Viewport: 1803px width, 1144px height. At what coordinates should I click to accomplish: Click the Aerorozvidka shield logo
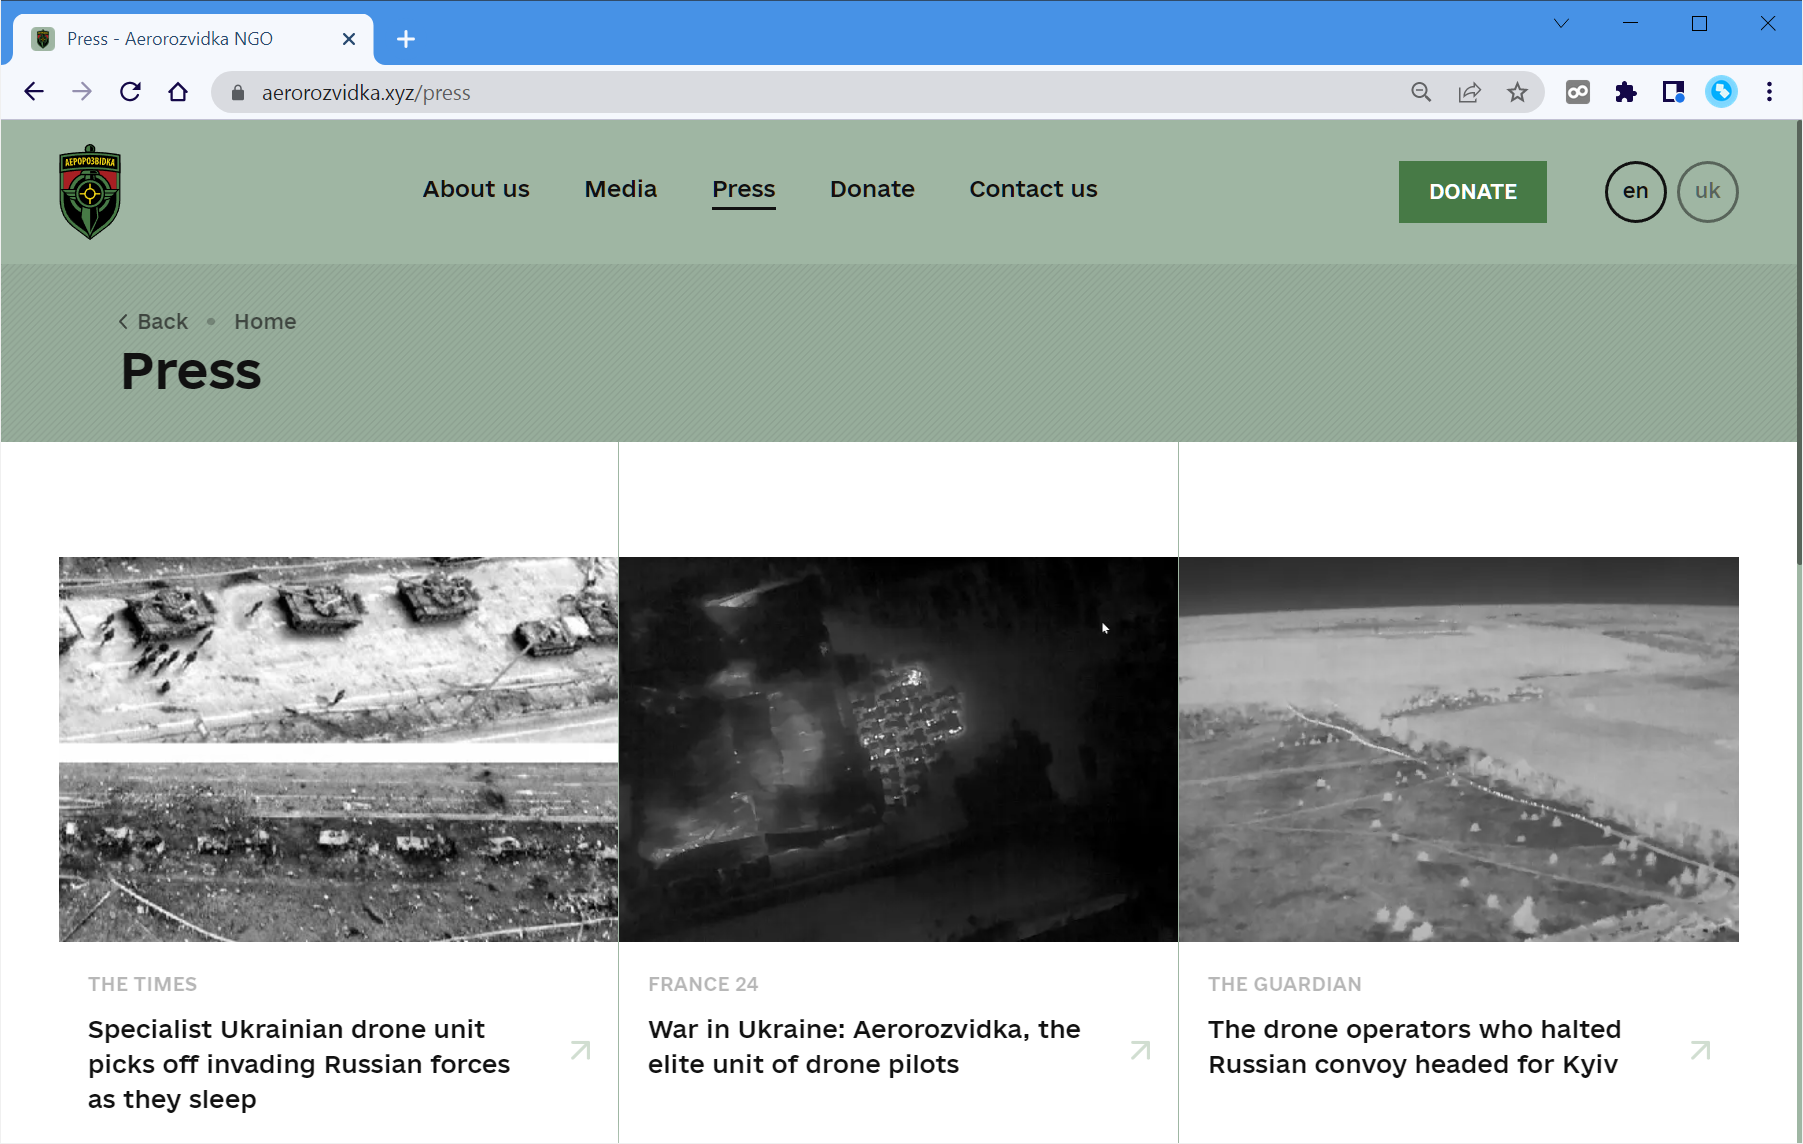coord(90,192)
